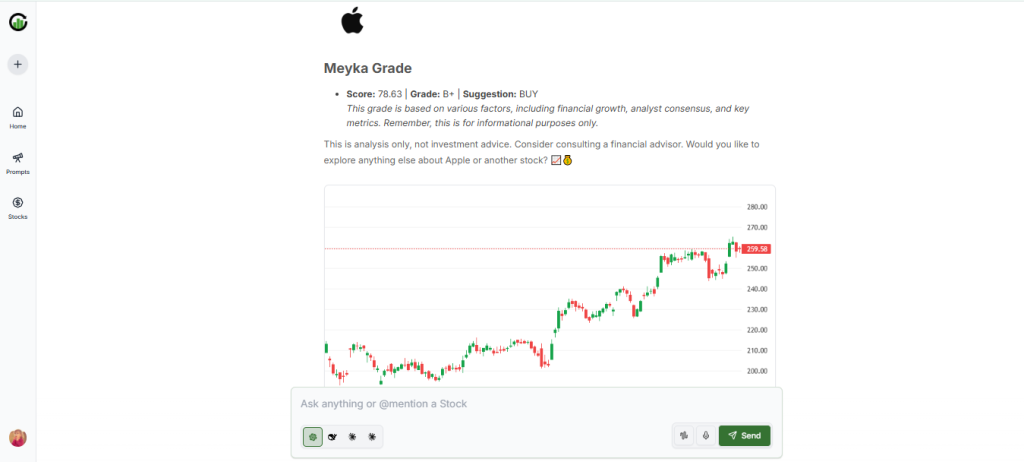1024x462 pixels.
Task: Open the Prompts section
Action: pos(18,162)
